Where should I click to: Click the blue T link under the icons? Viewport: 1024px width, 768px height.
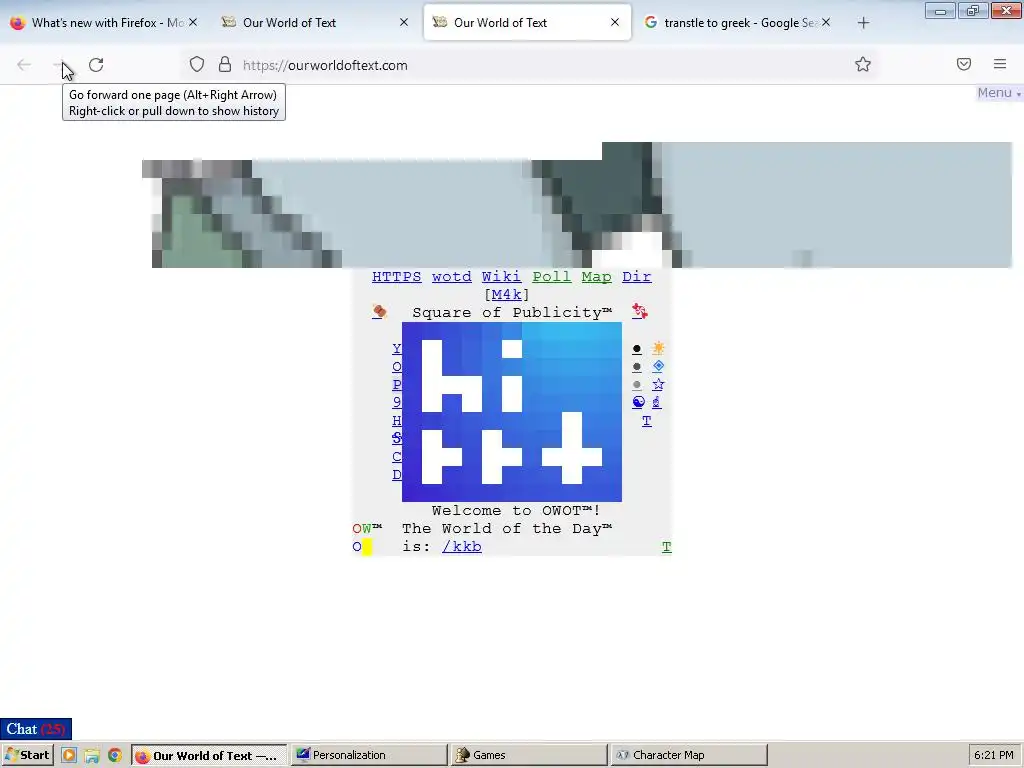647,421
